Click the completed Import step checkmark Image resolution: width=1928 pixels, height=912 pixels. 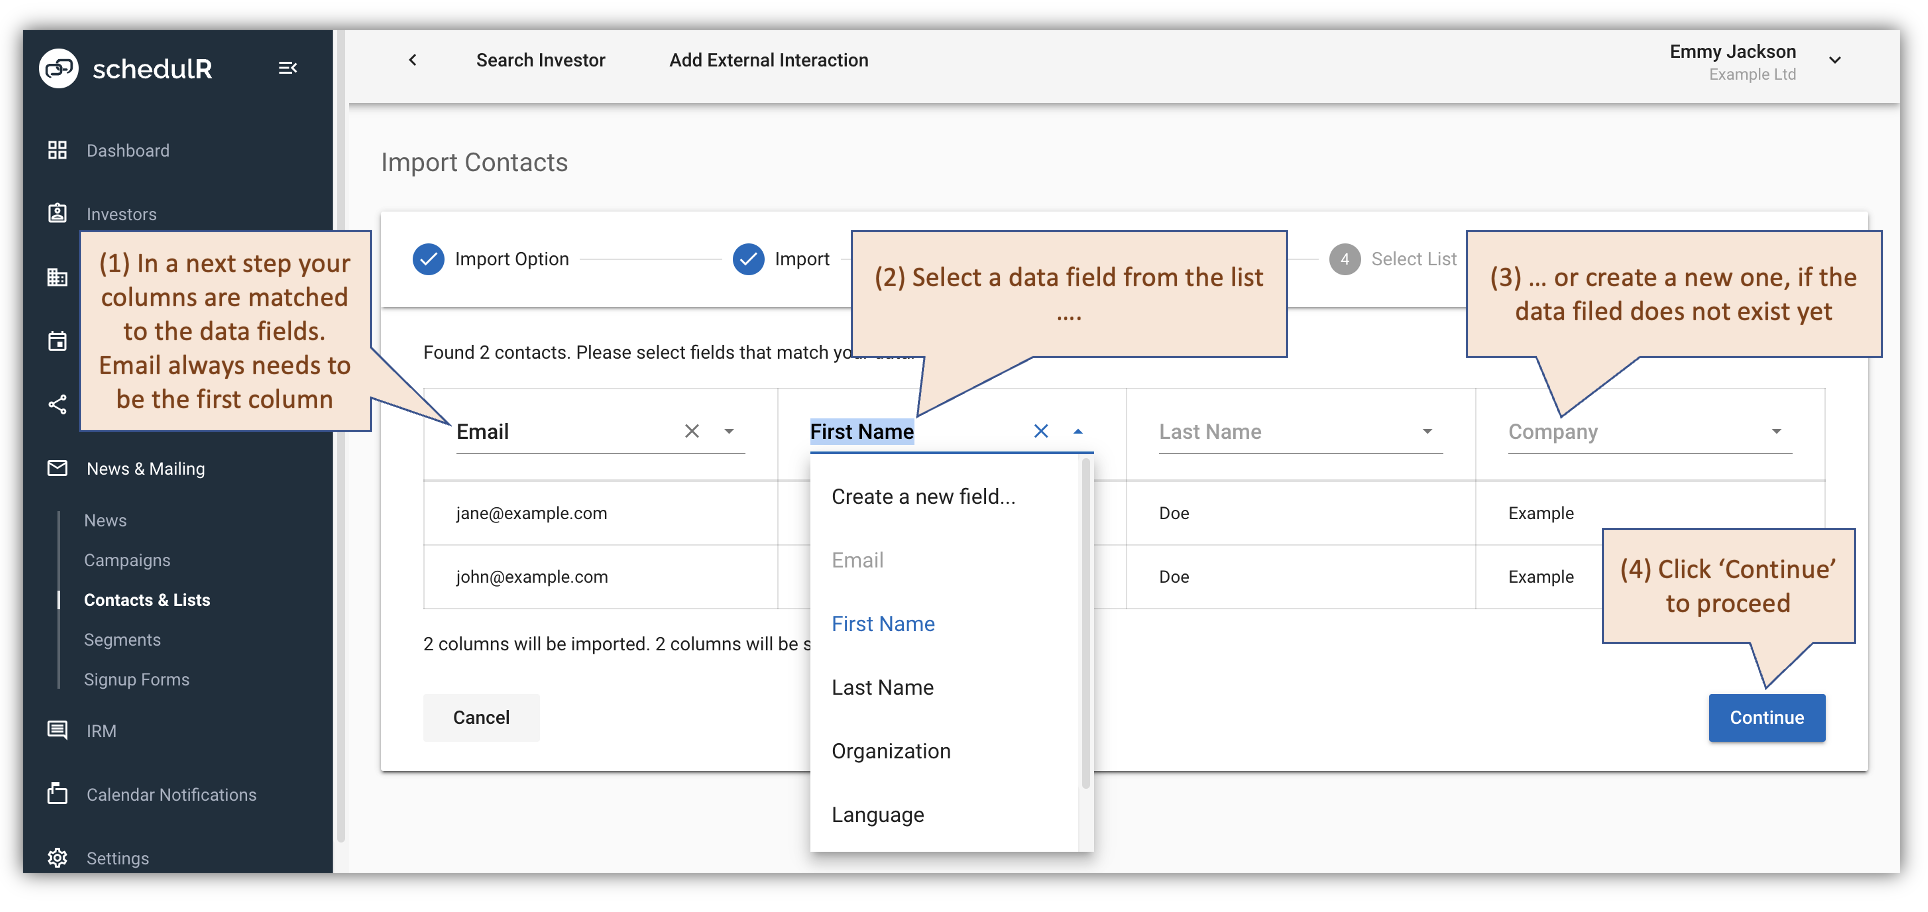click(748, 258)
